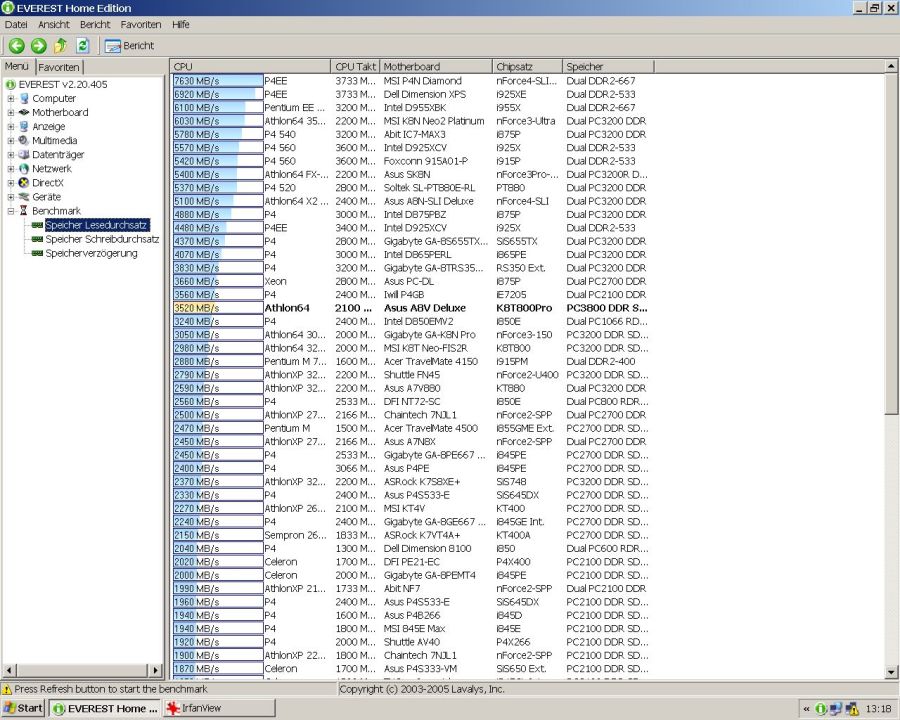Select the Benchmark hourglass icon

pos(24,211)
